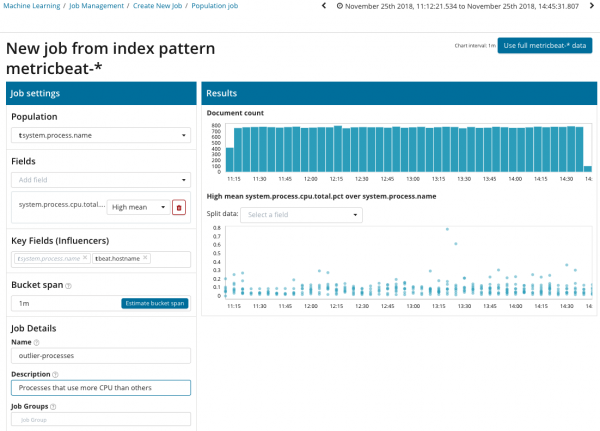
Task: Step the time range forward with right arrow
Action: pyautogui.click(x=591, y=7)
